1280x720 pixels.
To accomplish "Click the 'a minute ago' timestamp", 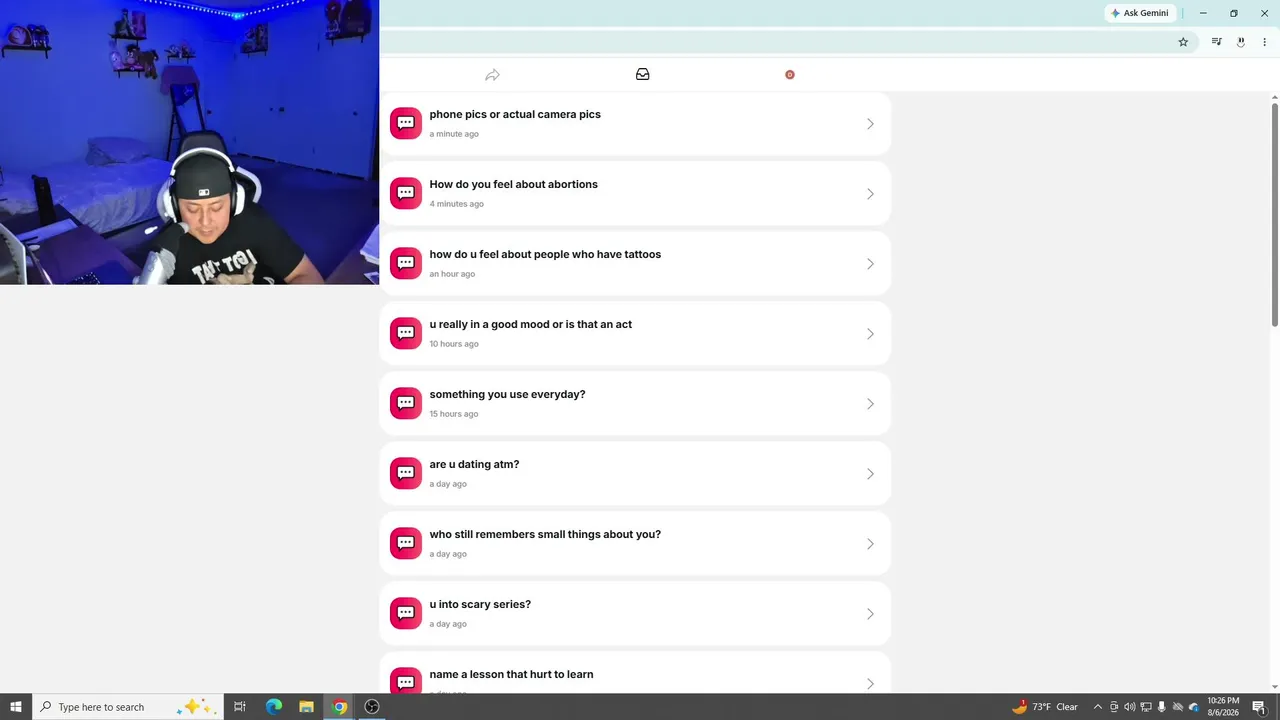I will (x=454, y=134).
